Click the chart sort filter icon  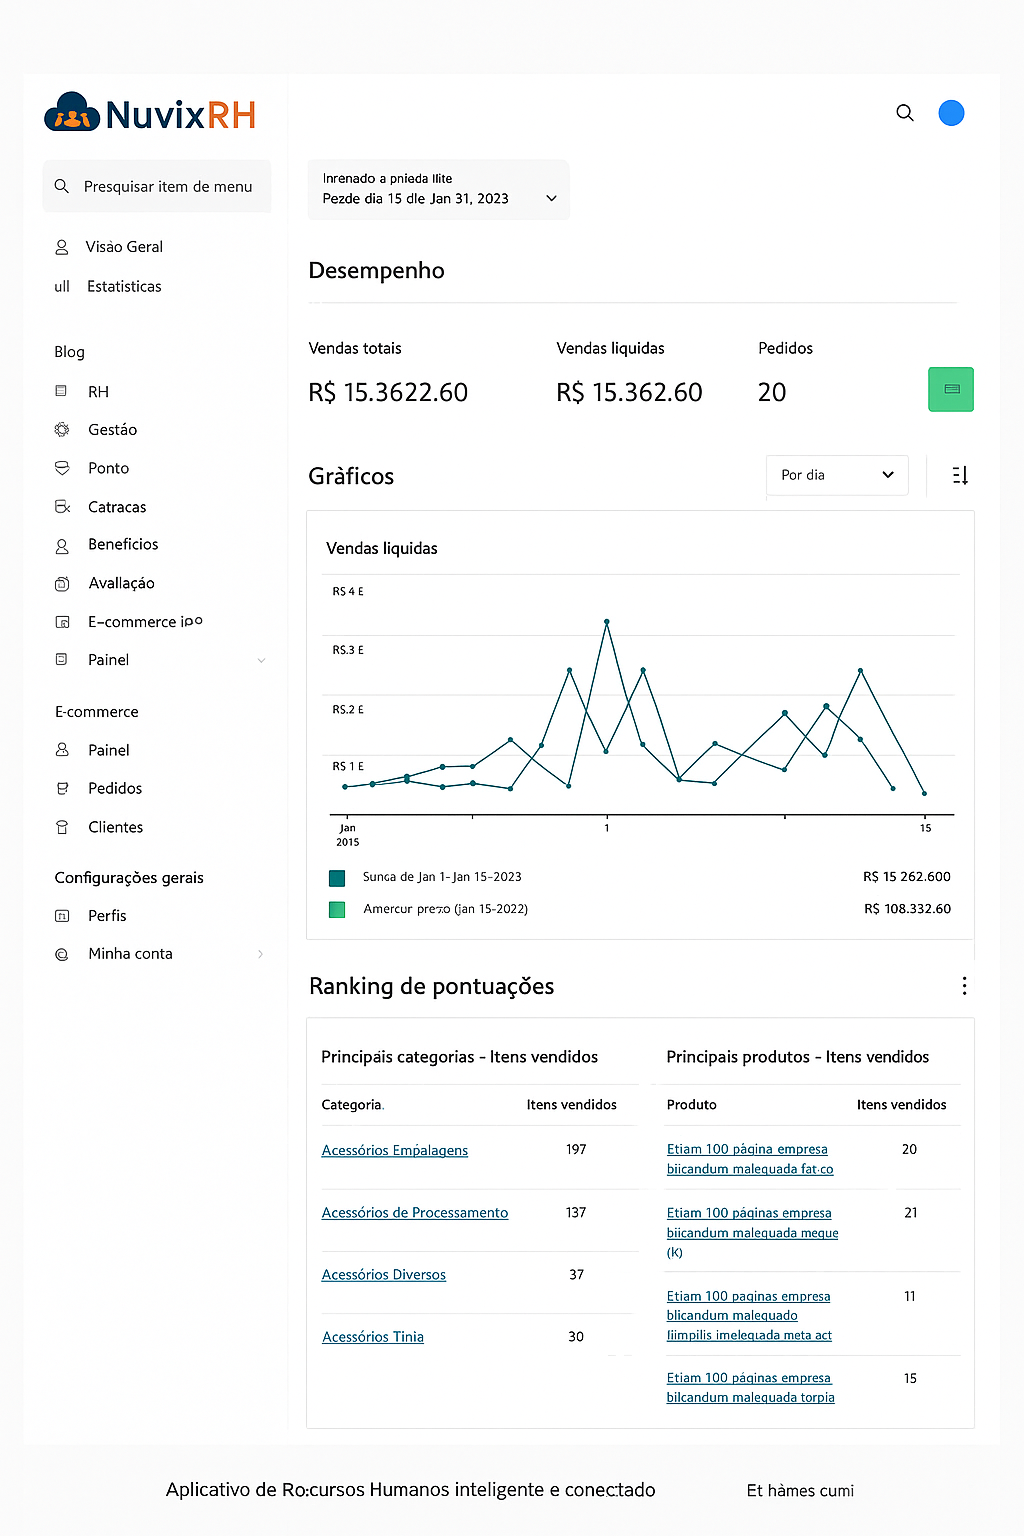[x=960, y=475]
